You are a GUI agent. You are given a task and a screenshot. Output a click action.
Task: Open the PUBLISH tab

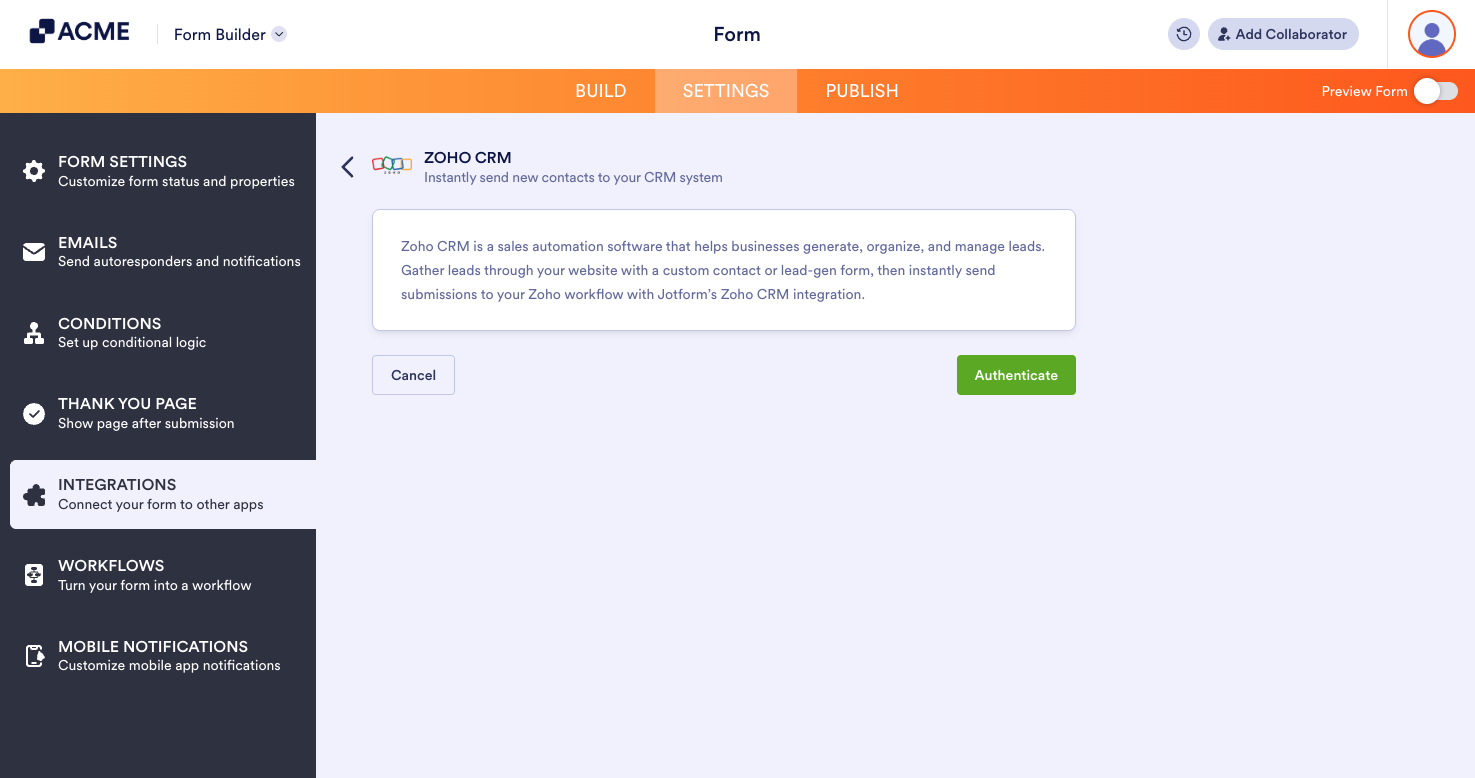pyautogui.click(x=861, y=90)
